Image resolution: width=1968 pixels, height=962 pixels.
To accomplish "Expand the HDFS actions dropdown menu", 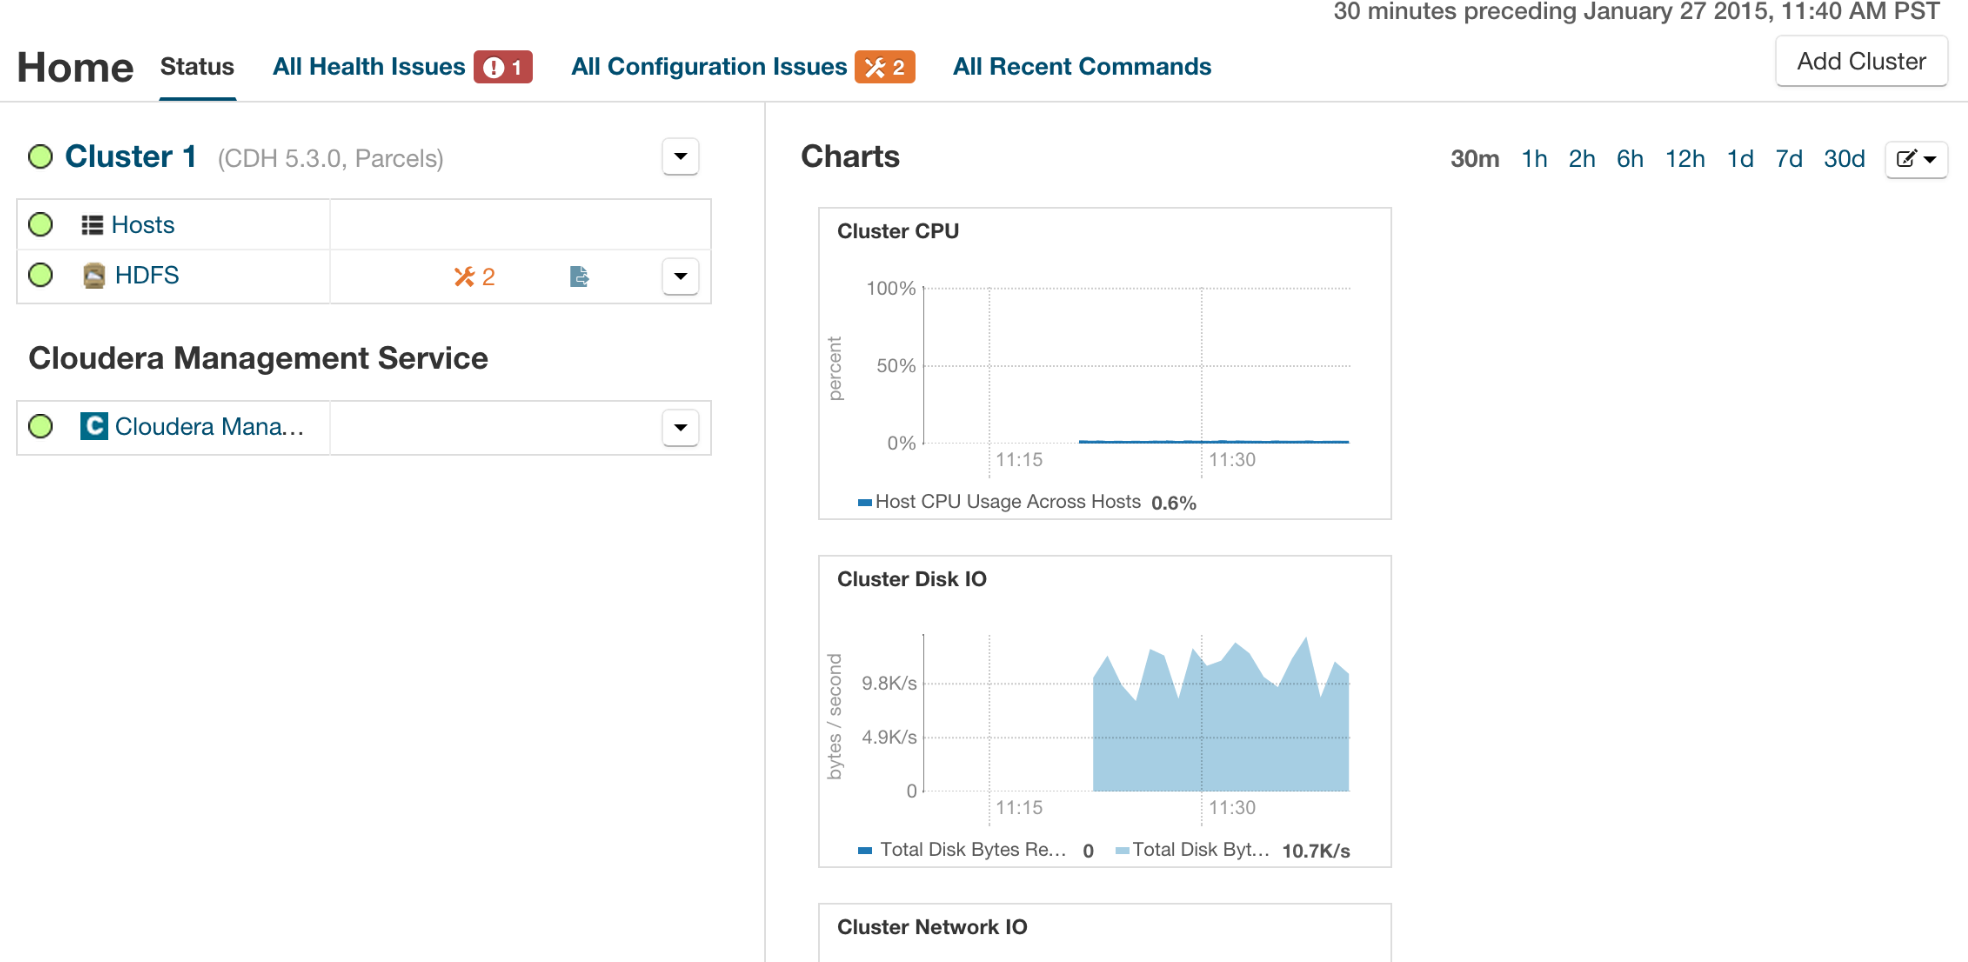I will click(x=680, y=277).
